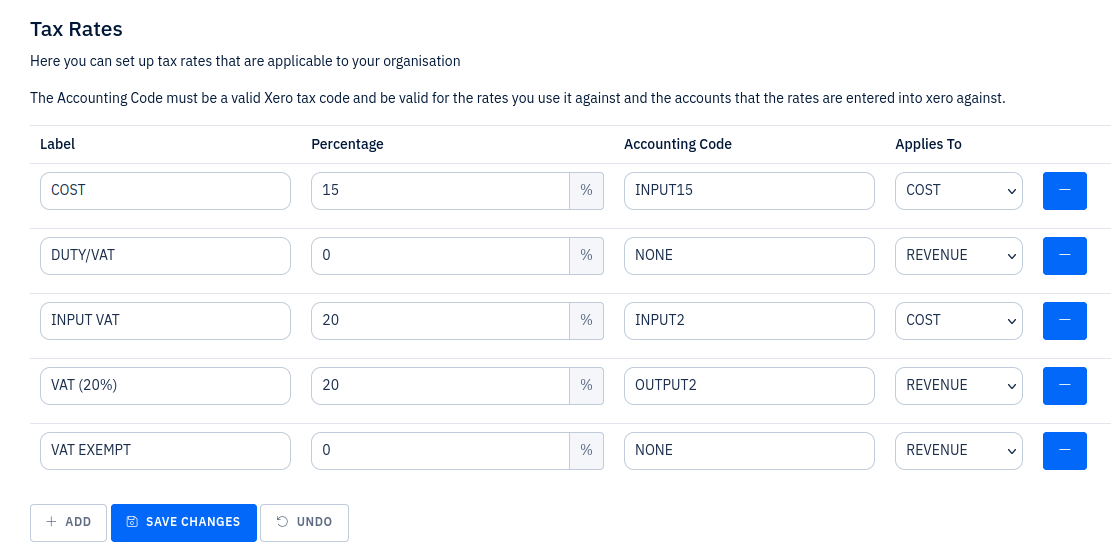Change Applies To for INPUT VAT row
The height and width of the screenshot is (560, 1120).
[959, 321]
